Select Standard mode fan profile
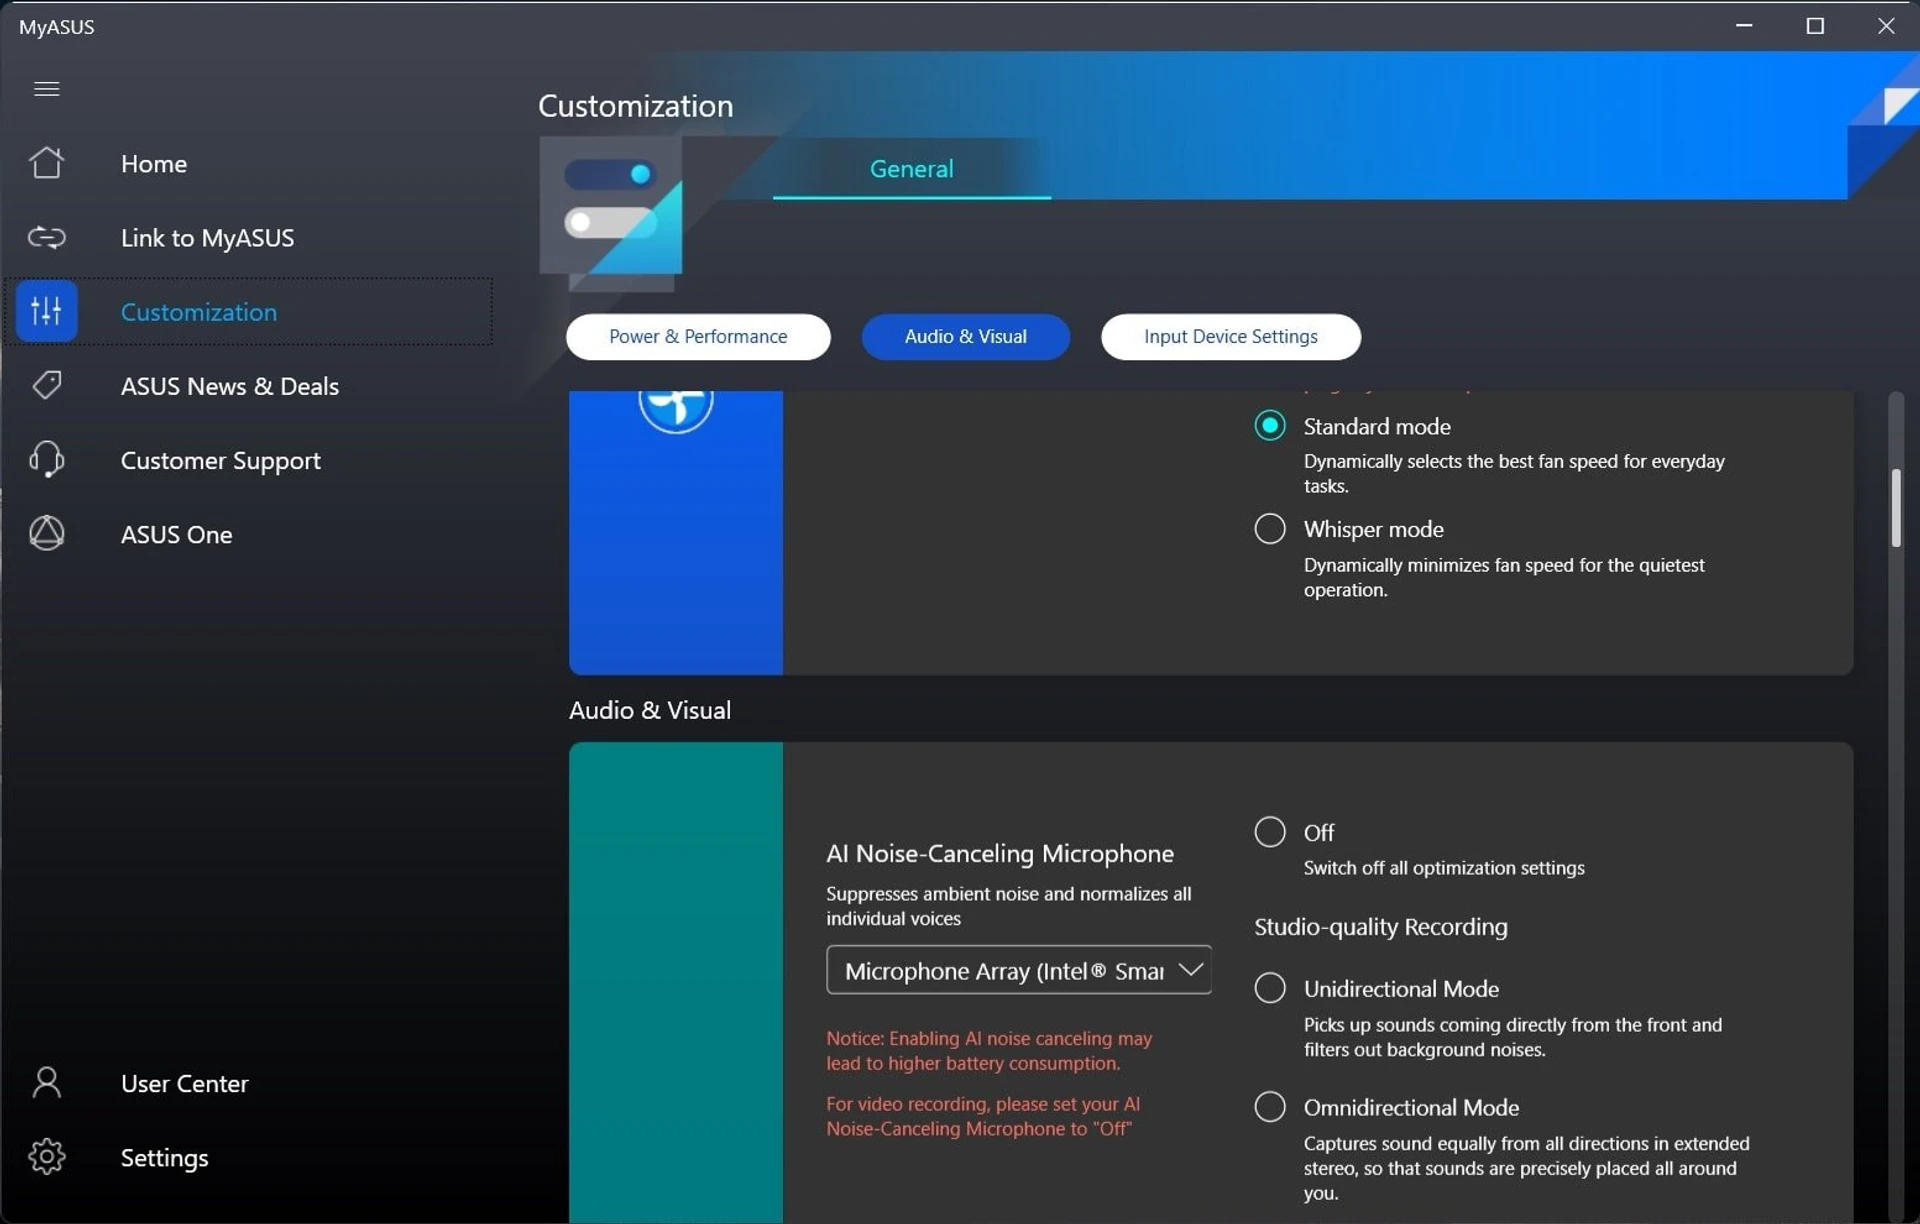 [1269, 426]
